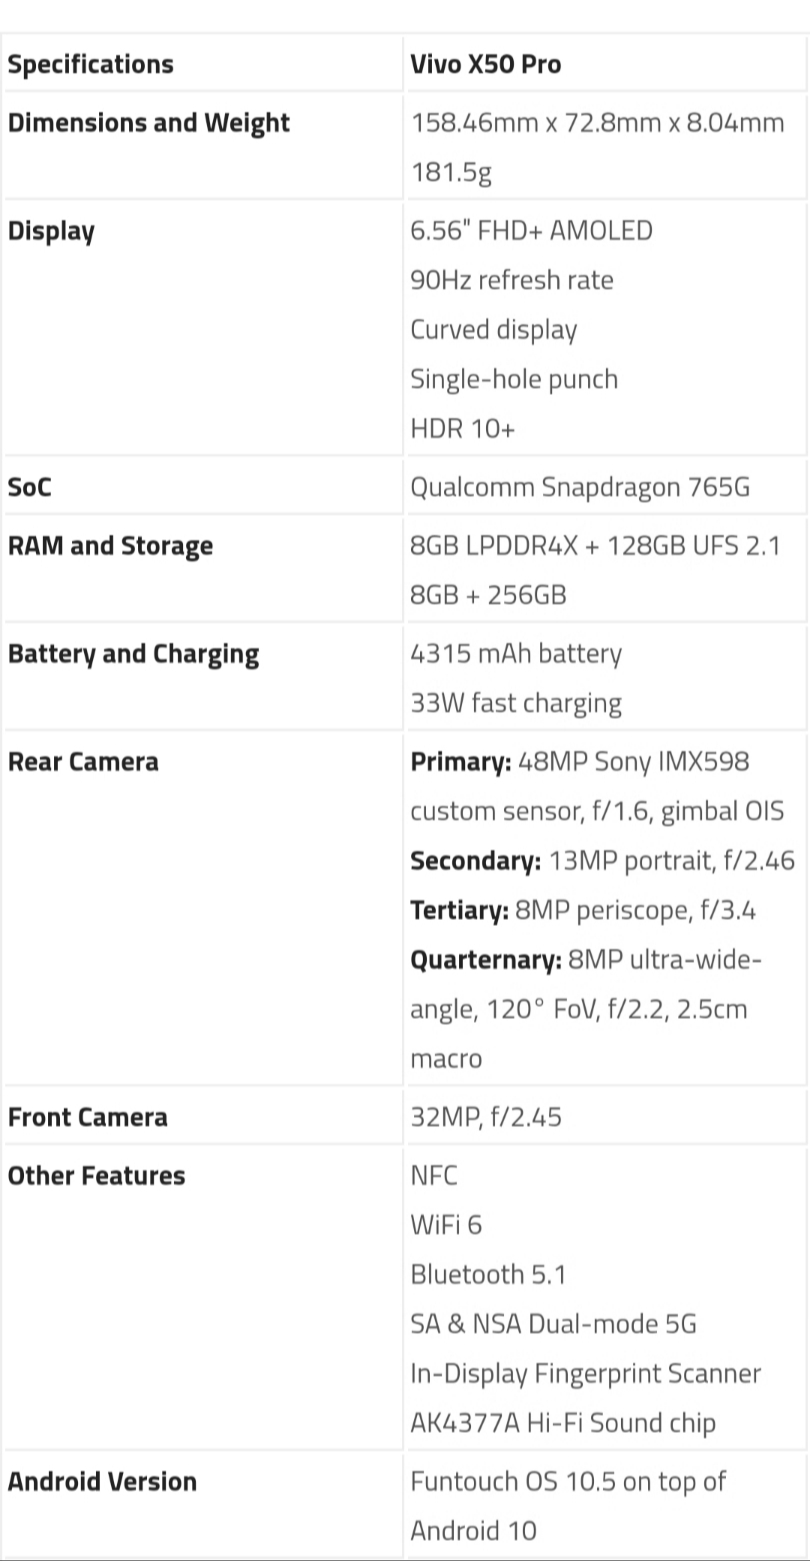Select the 90Hz refresh rate text
This screenshot has height=1561, width=810.
[512, 280]
